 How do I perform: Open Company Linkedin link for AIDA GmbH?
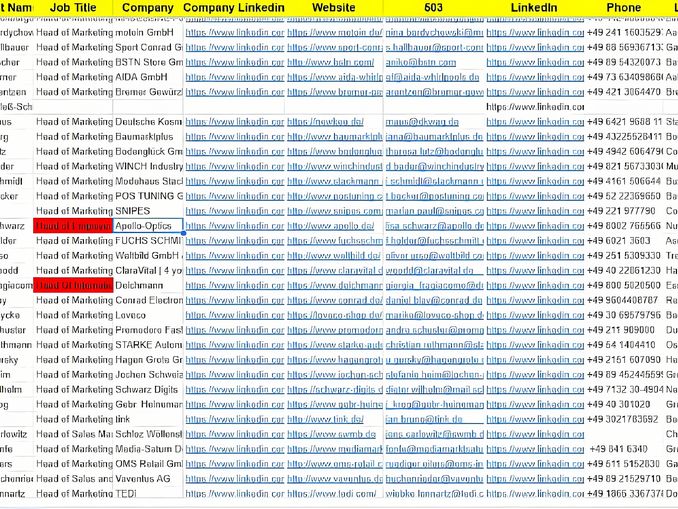coord(235,77)
